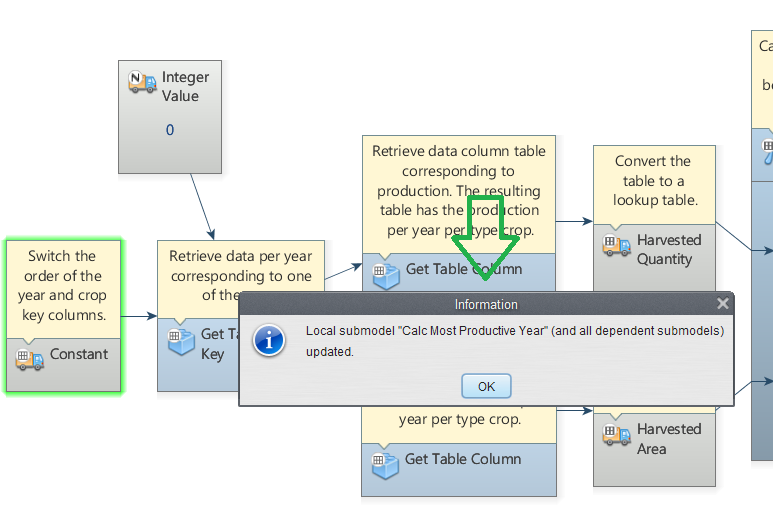Viewport: 773px width, 530px height.
Task: Click the blue info icon in dialog
Action: (x=269, y=340)
